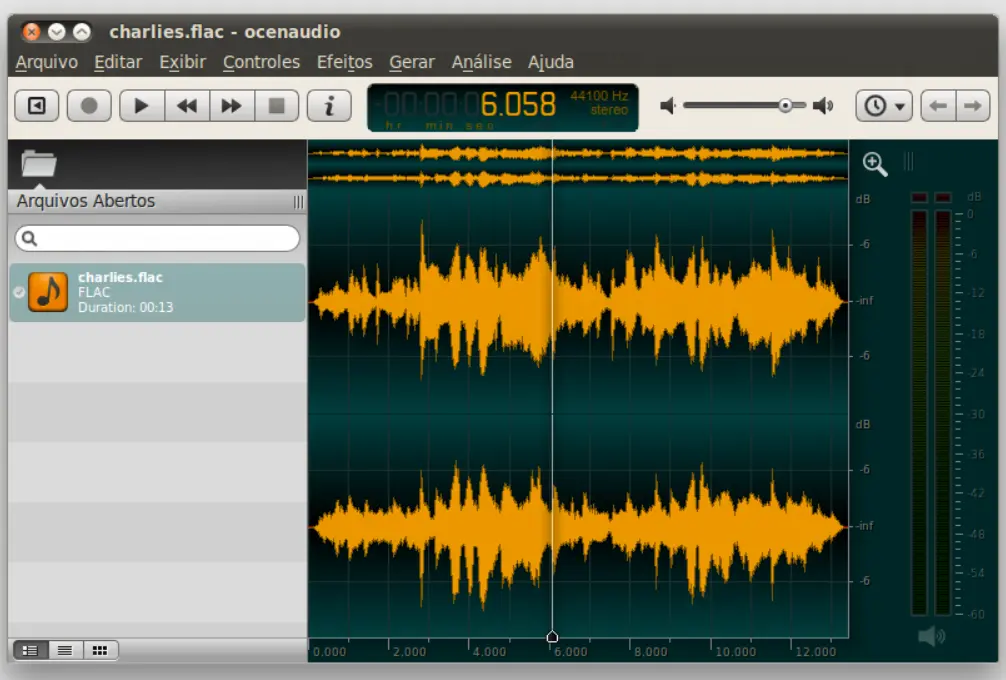Click the speaker icon below level meters
The image size is (1006, 680).
click(x=932, y=636)
